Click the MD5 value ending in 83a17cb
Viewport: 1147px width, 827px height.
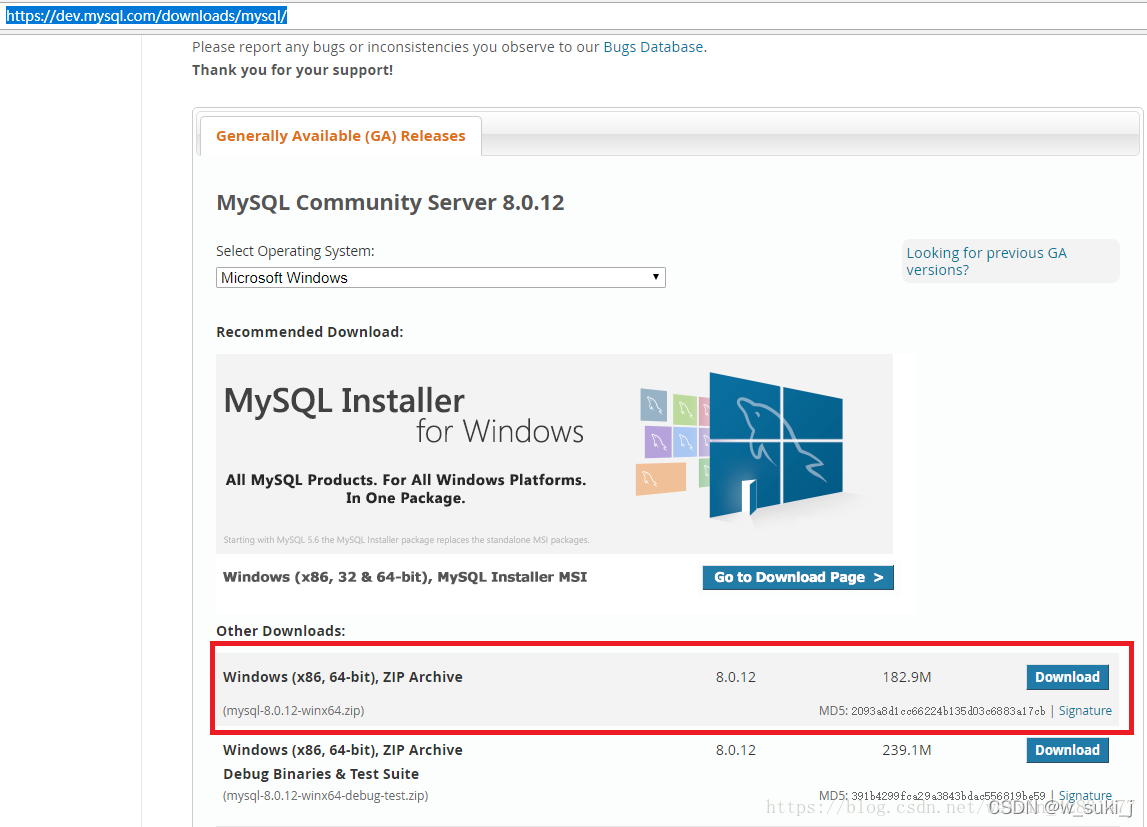948,711
